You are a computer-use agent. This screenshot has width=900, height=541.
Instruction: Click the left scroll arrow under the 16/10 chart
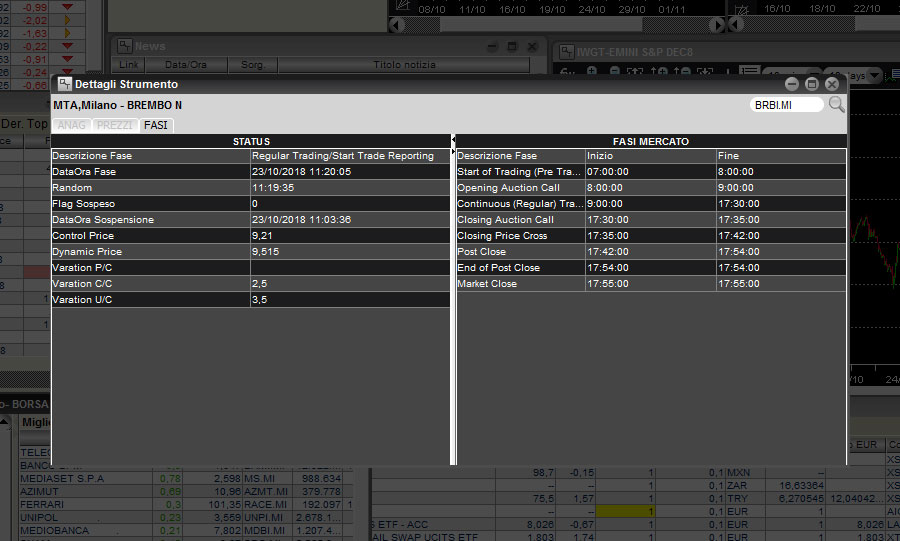736,25
